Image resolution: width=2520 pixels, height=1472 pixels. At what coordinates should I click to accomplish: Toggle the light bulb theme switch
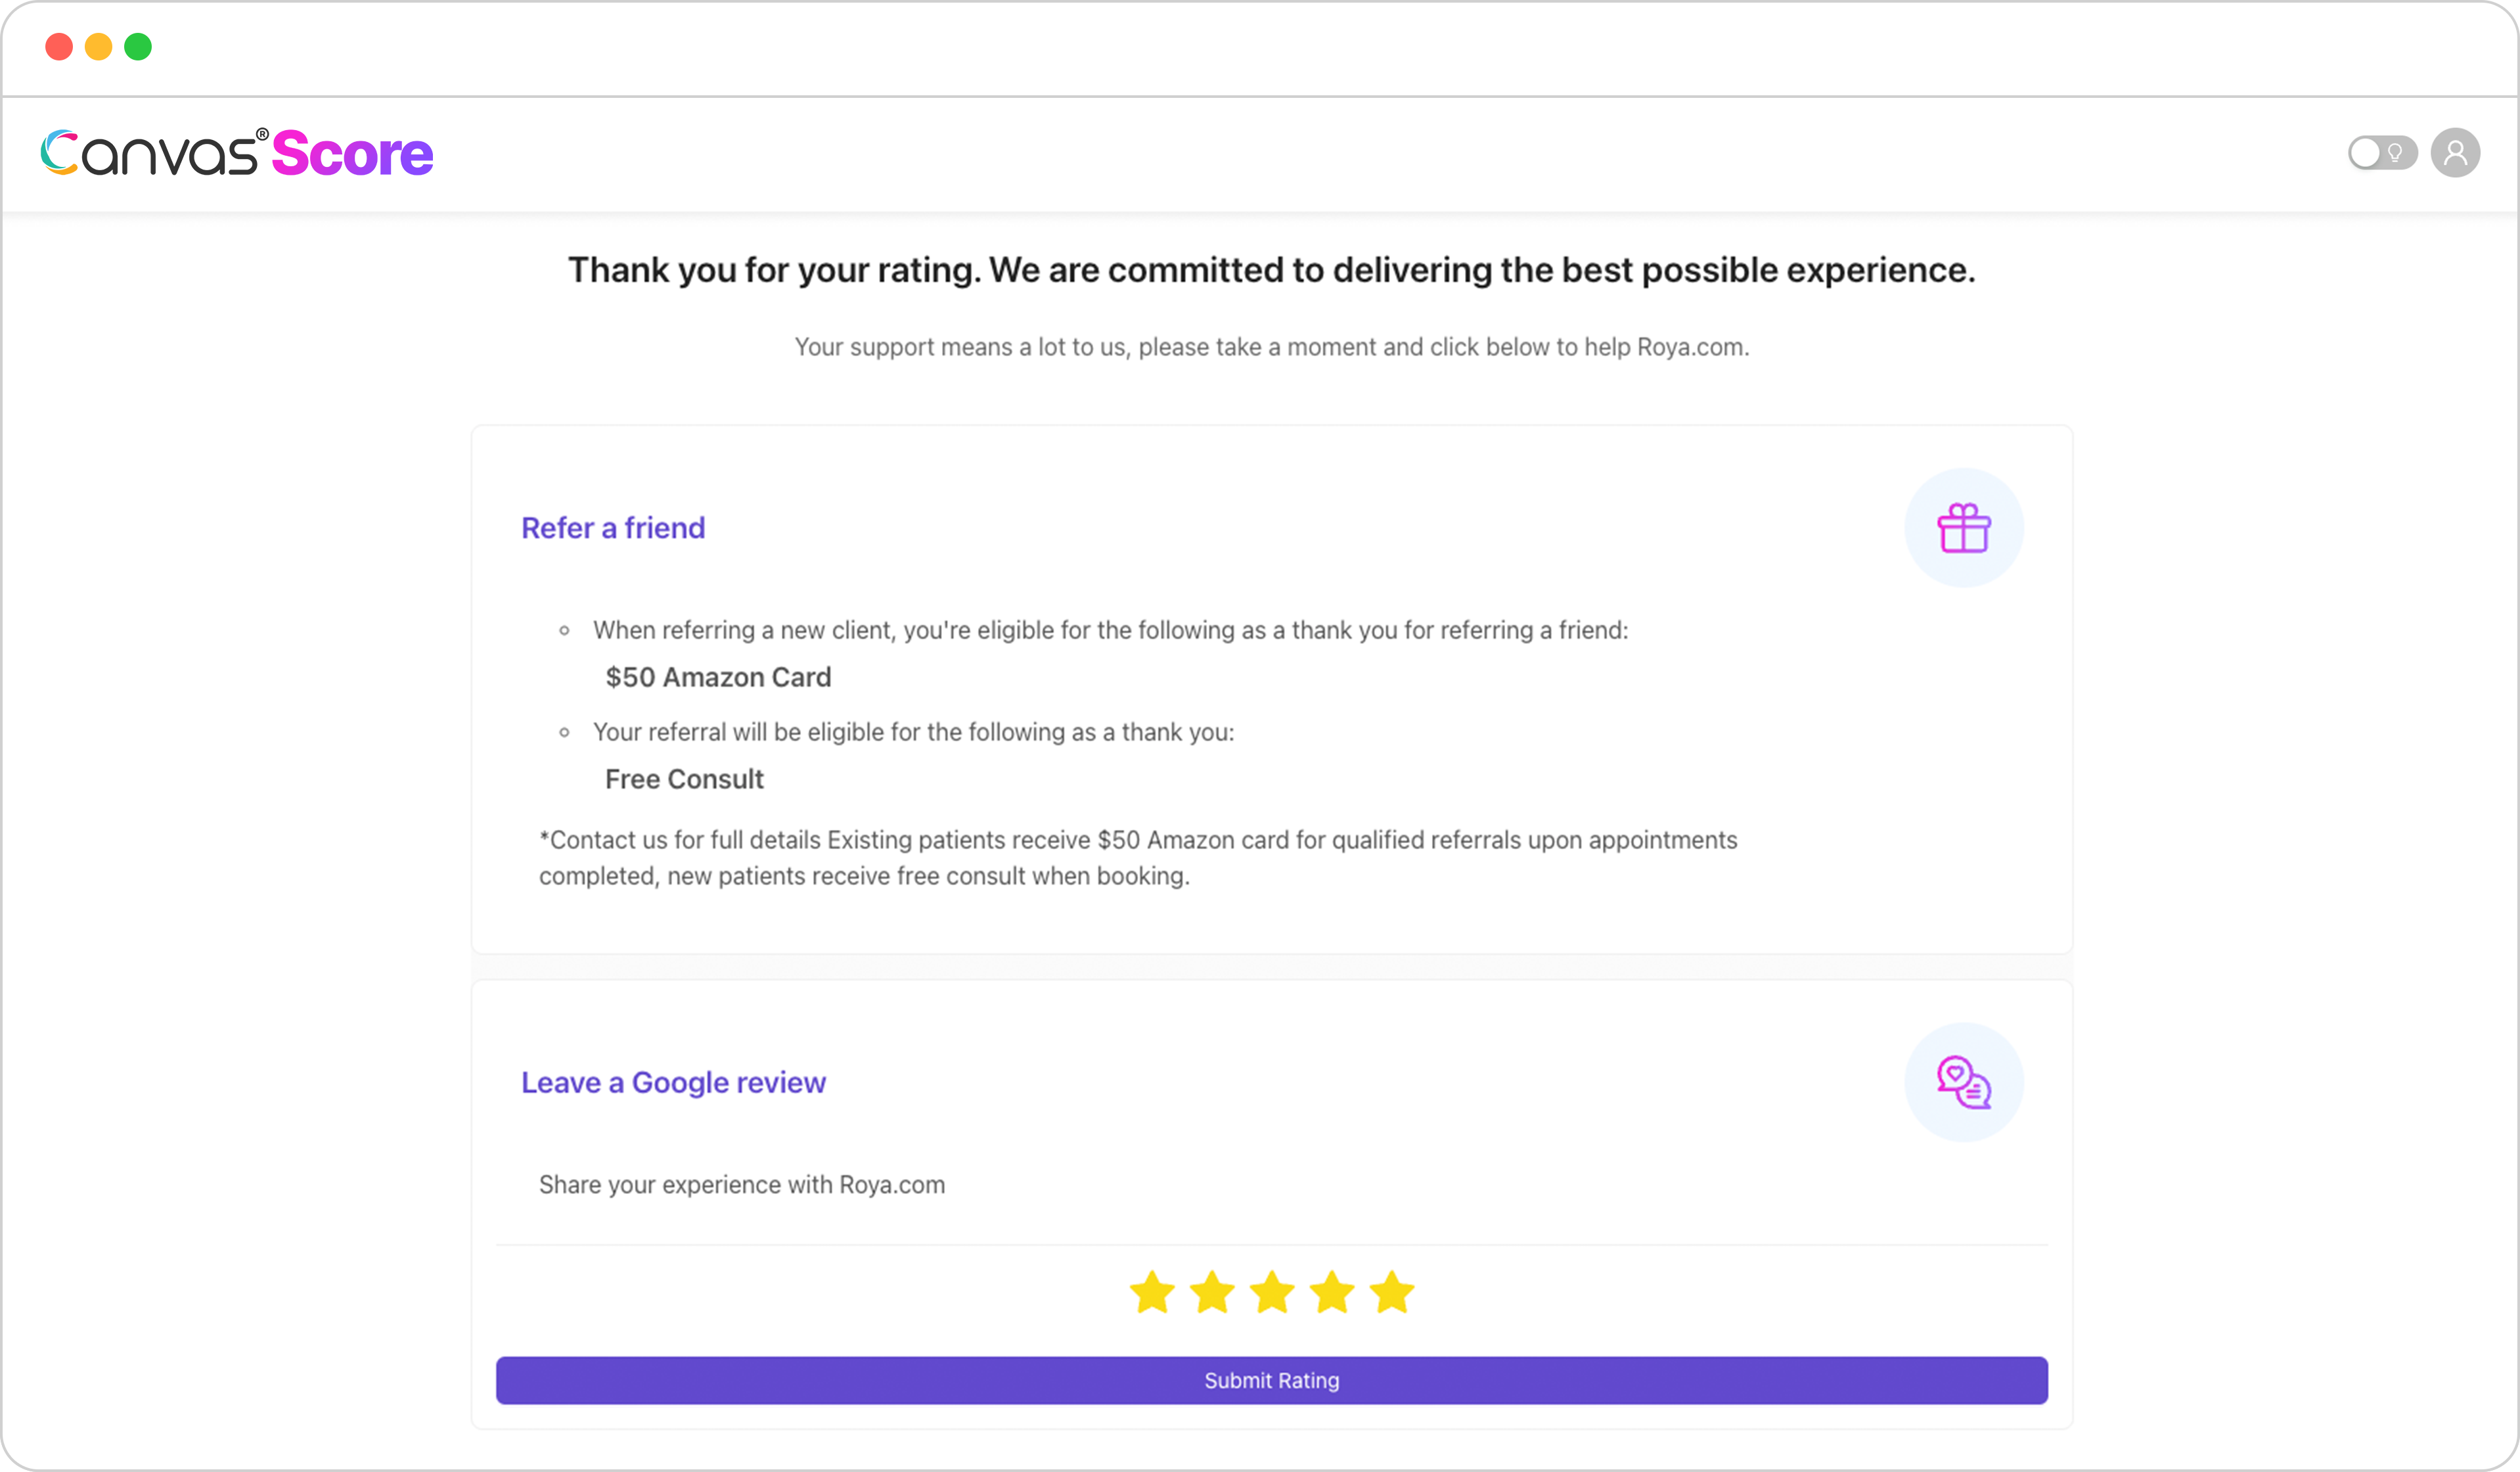point(2382,153)
